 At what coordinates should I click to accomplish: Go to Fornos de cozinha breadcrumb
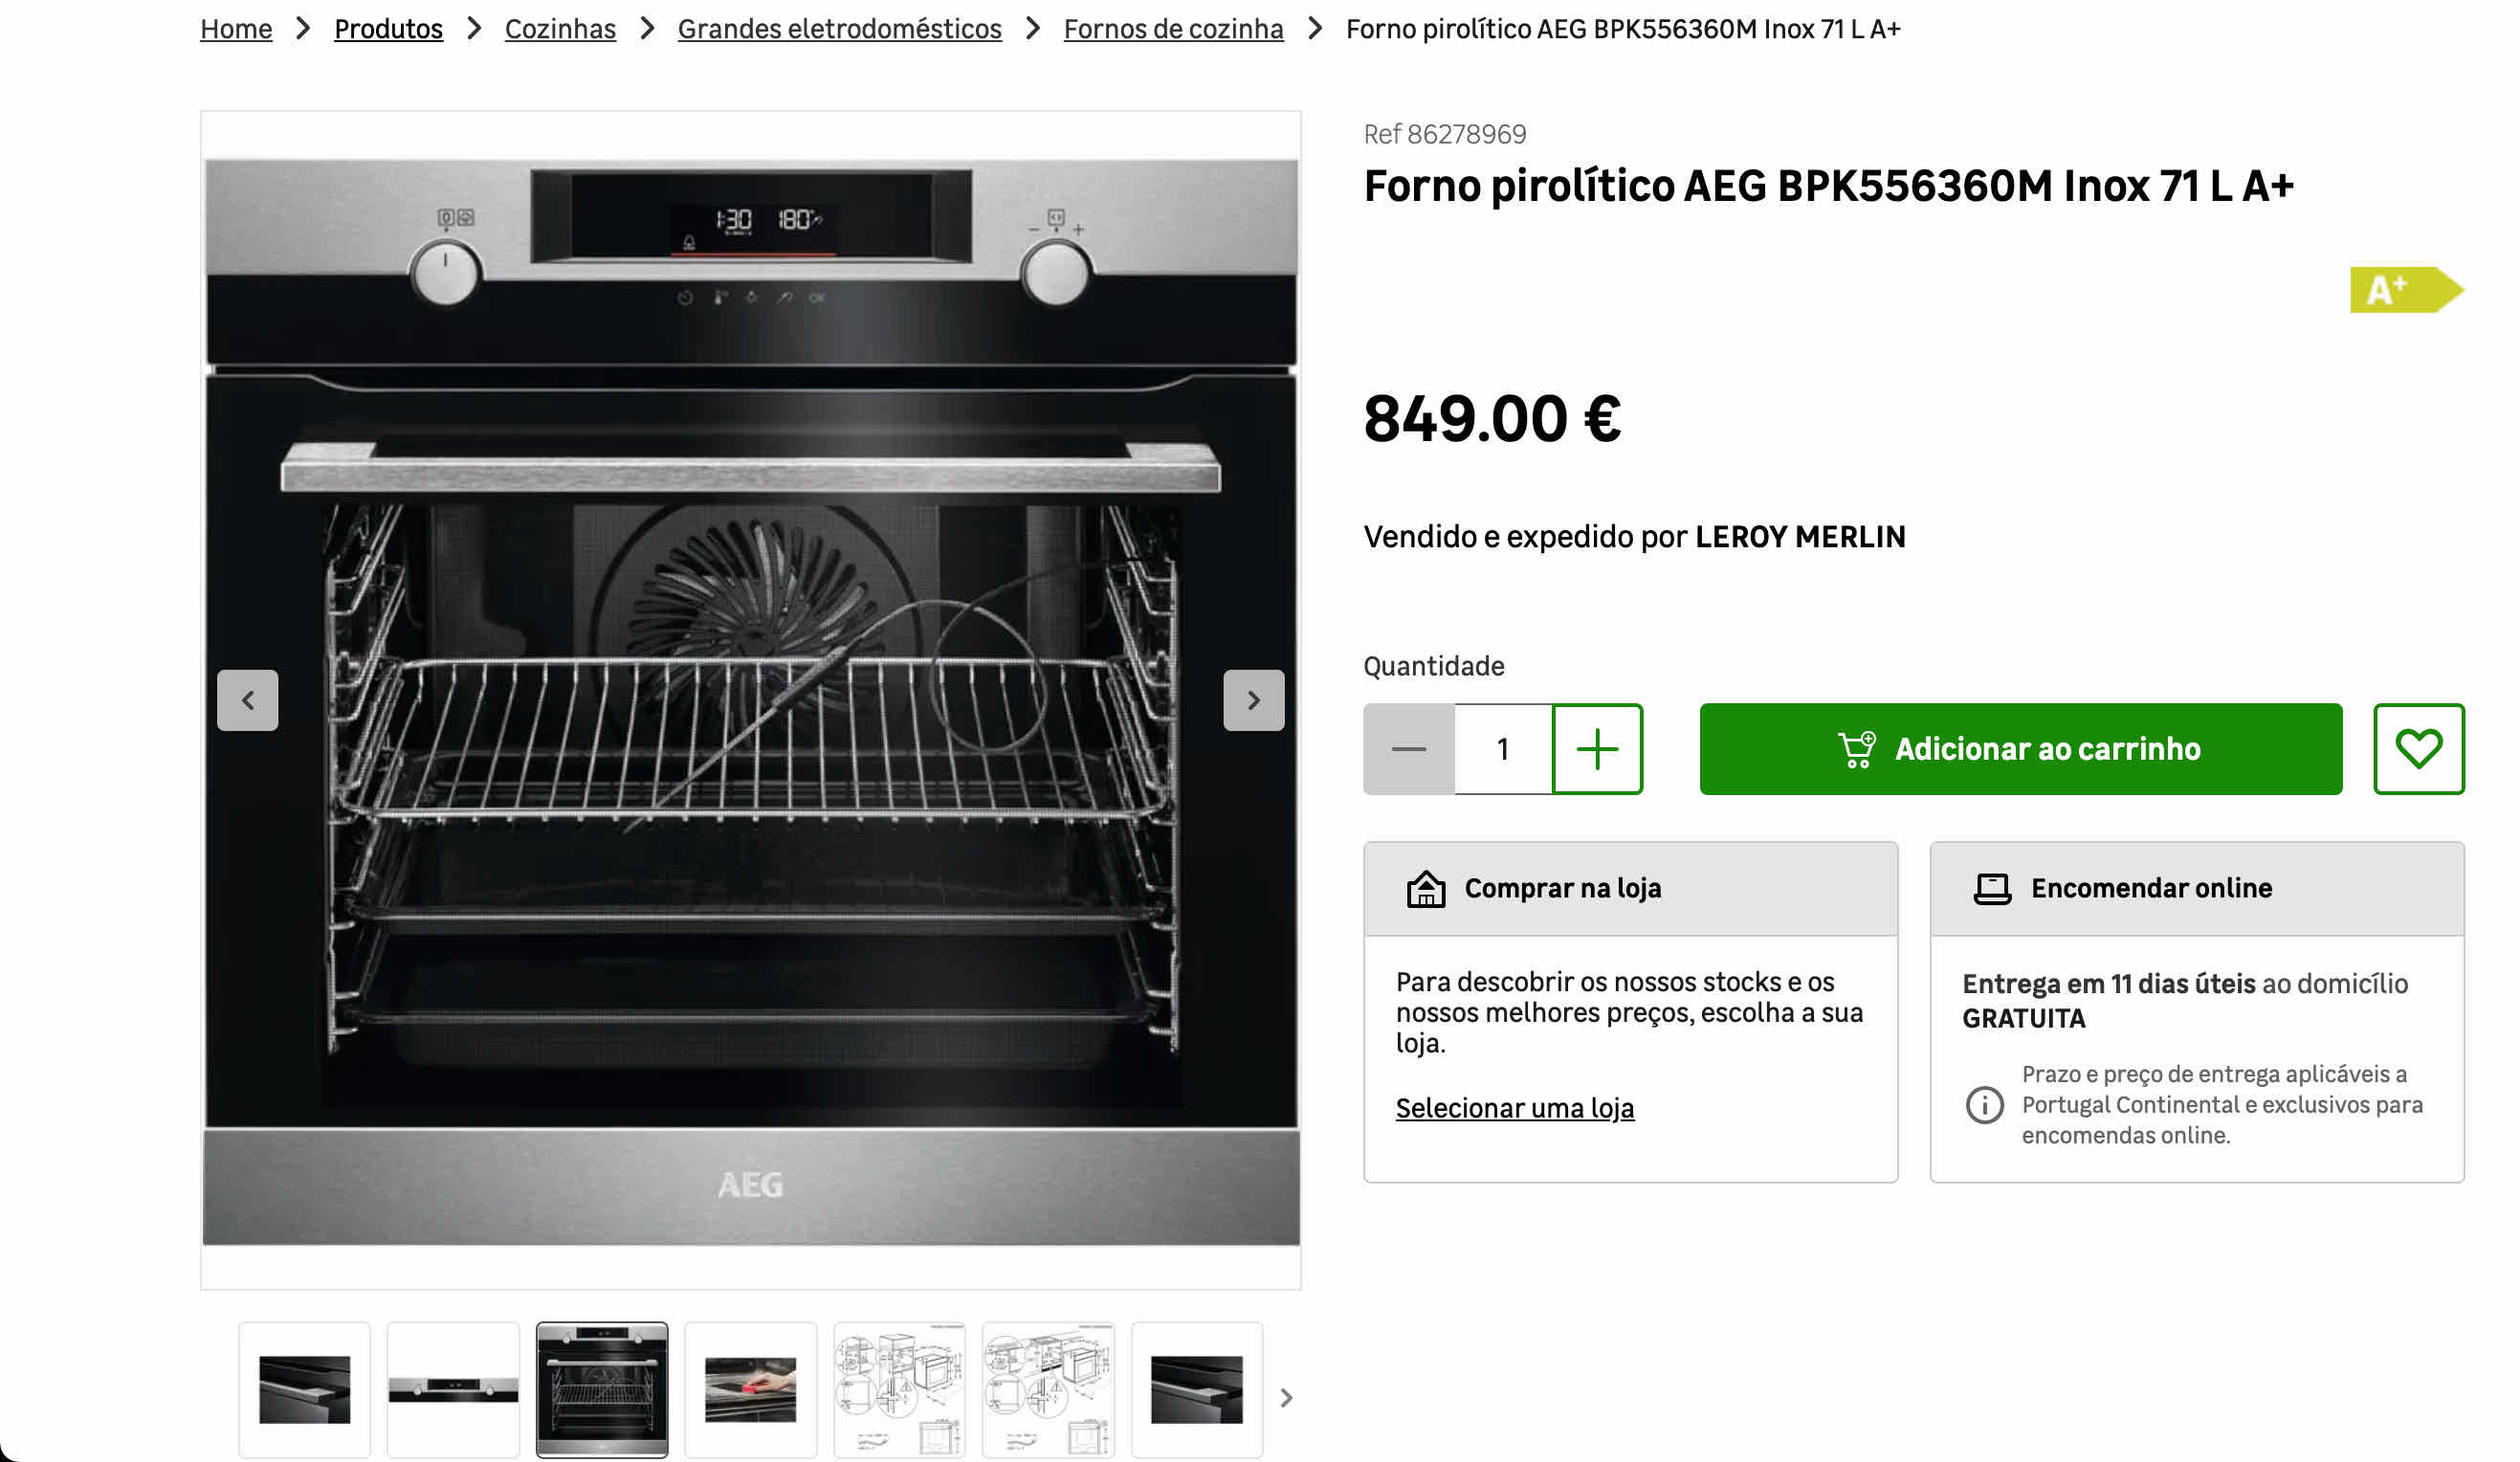tap(1173, 29)
